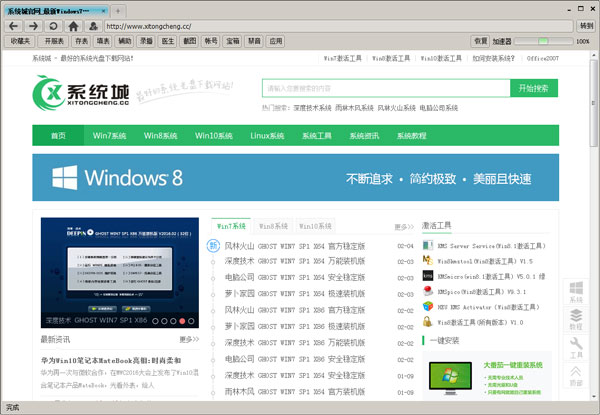Click the address bar showing xitongcheng.cc URL
The width and height of the screenshot is (600, 415).
338,26
